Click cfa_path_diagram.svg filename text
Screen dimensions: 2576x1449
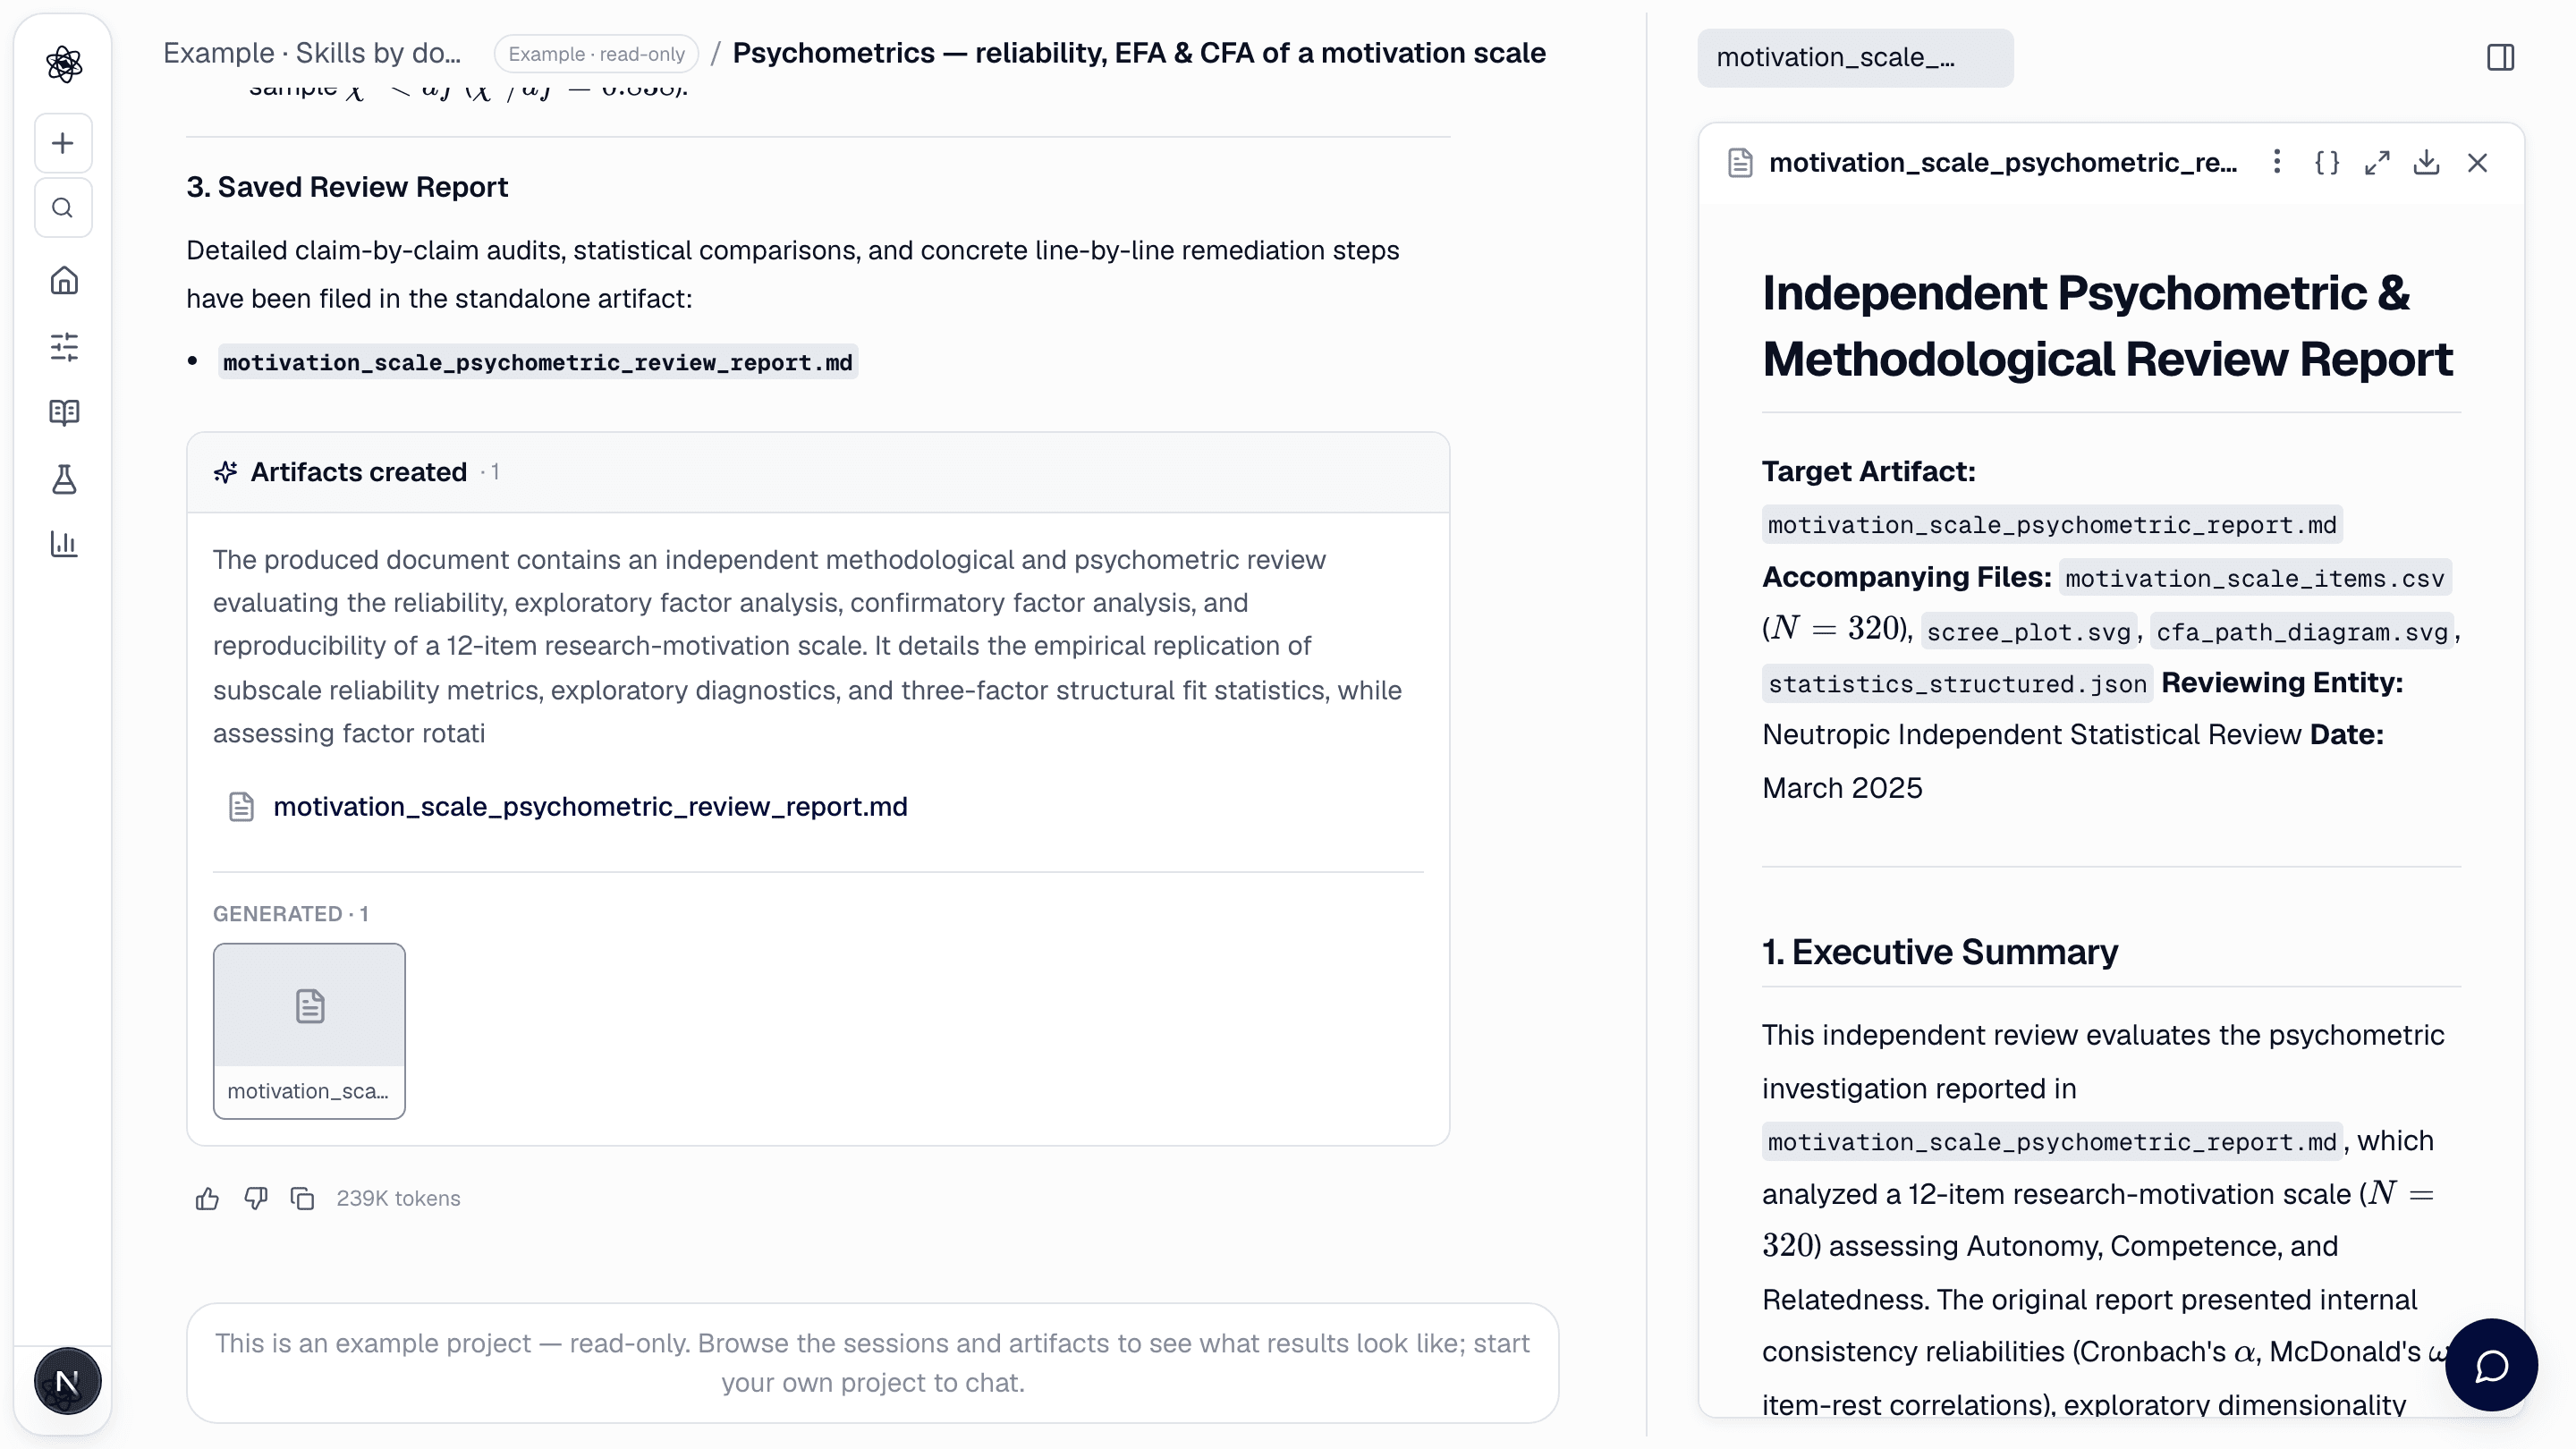pyautogui.click(x=2301, y=631)
